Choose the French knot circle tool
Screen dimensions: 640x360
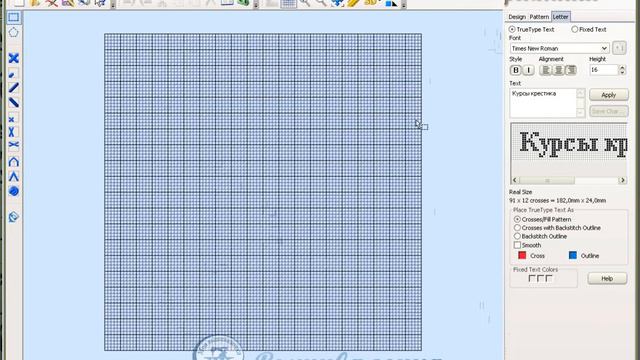[x=13, y=191]
